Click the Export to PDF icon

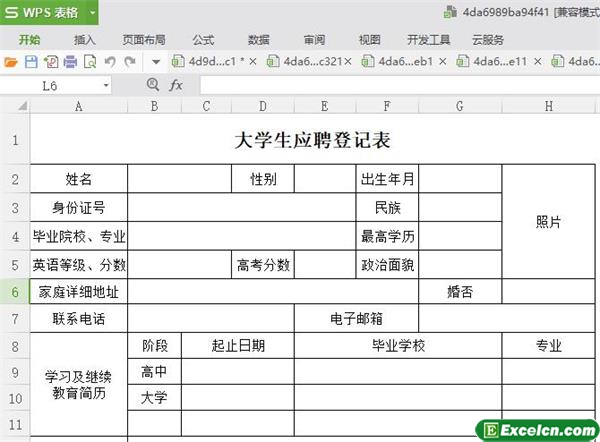[x=51, y=62]
